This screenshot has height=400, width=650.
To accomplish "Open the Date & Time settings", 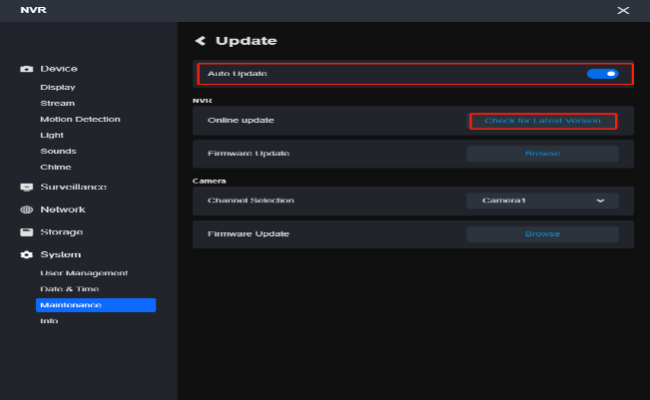I will [69, 289].
